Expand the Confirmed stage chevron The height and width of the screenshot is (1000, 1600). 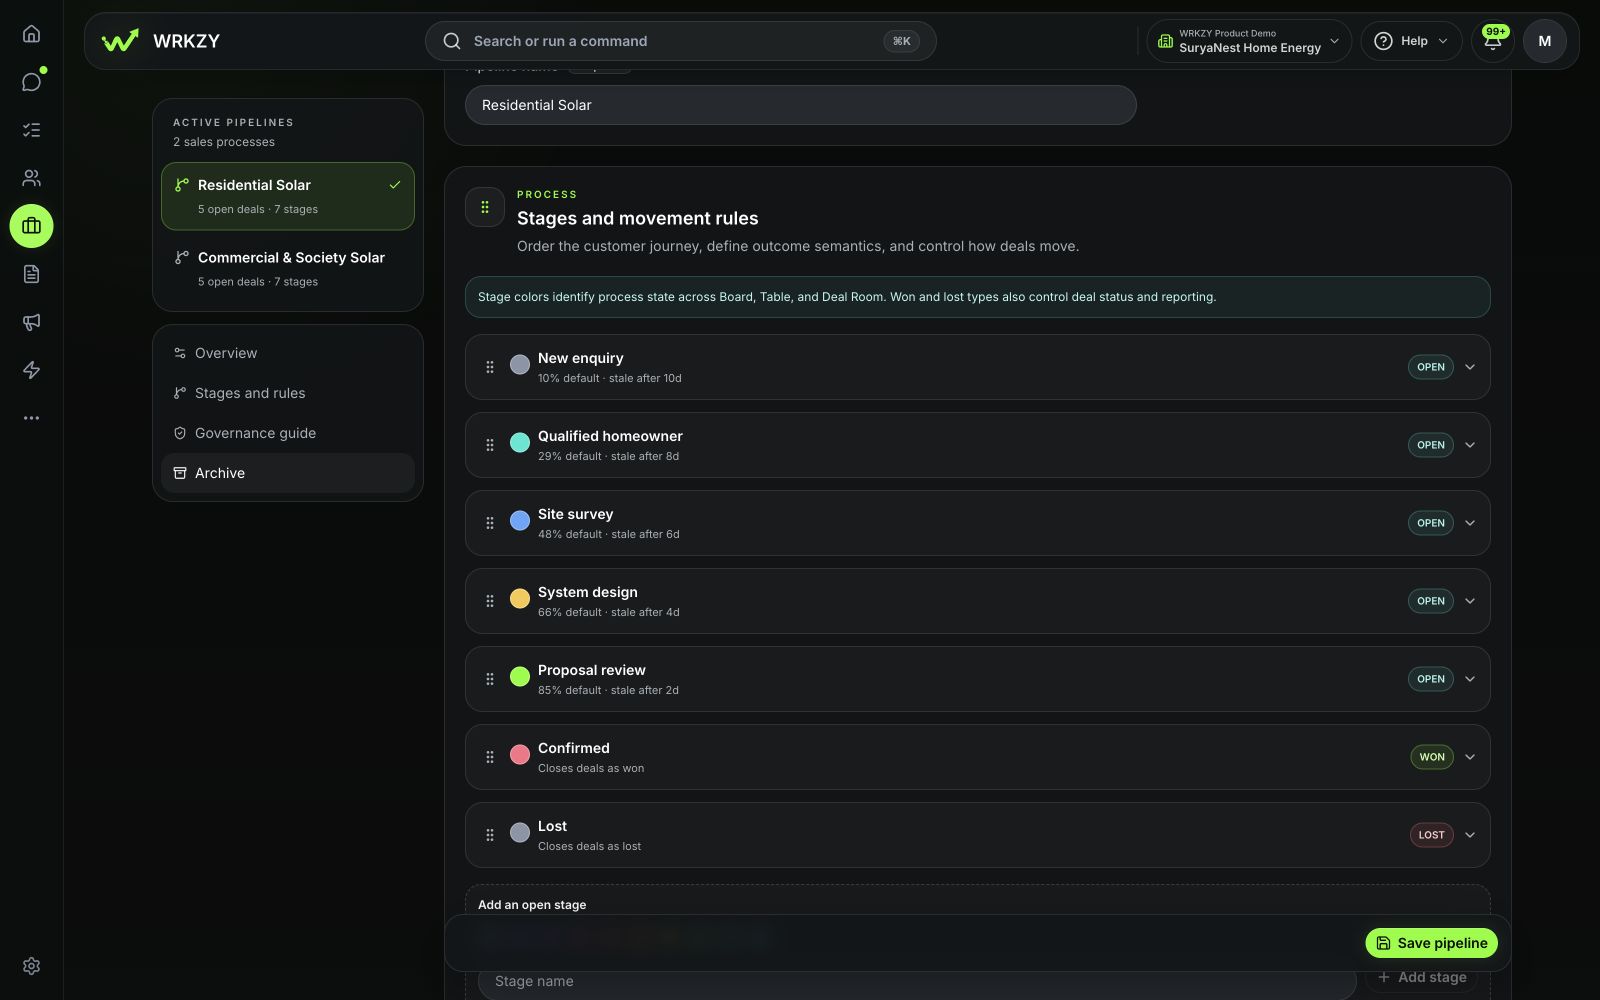1470,757
